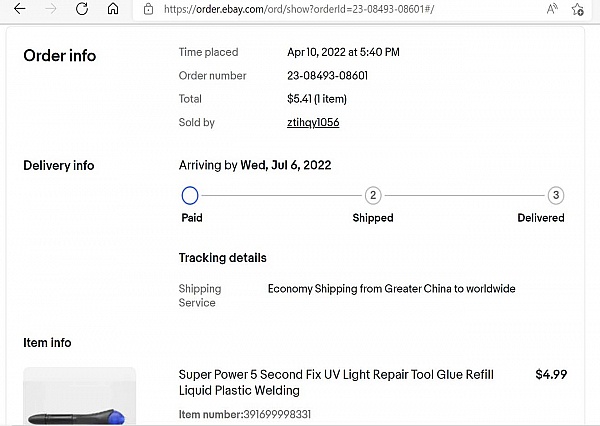
Task: Click the Shipped step 2 circle
Action: click(373, 195)
